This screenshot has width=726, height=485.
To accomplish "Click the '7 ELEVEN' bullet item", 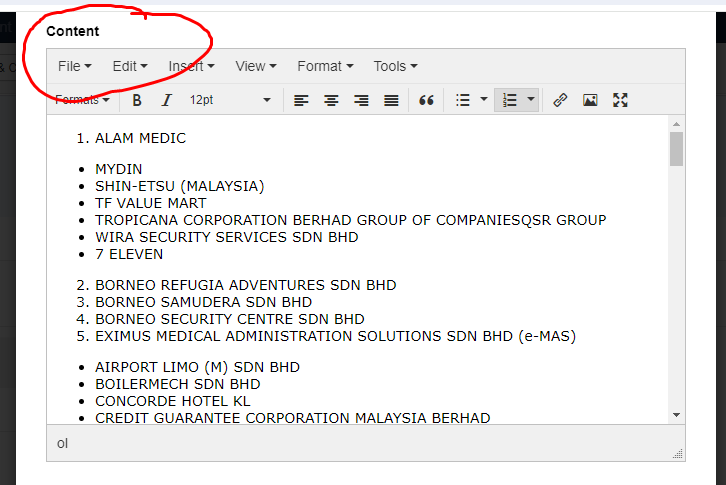I will click(x=129, y=254).
